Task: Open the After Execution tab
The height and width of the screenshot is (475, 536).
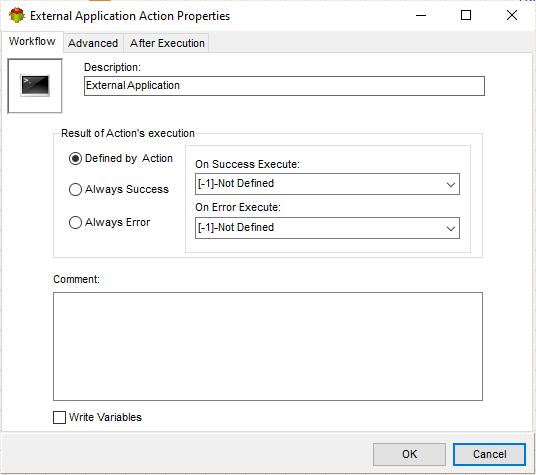Action: (x=167, y=43)
